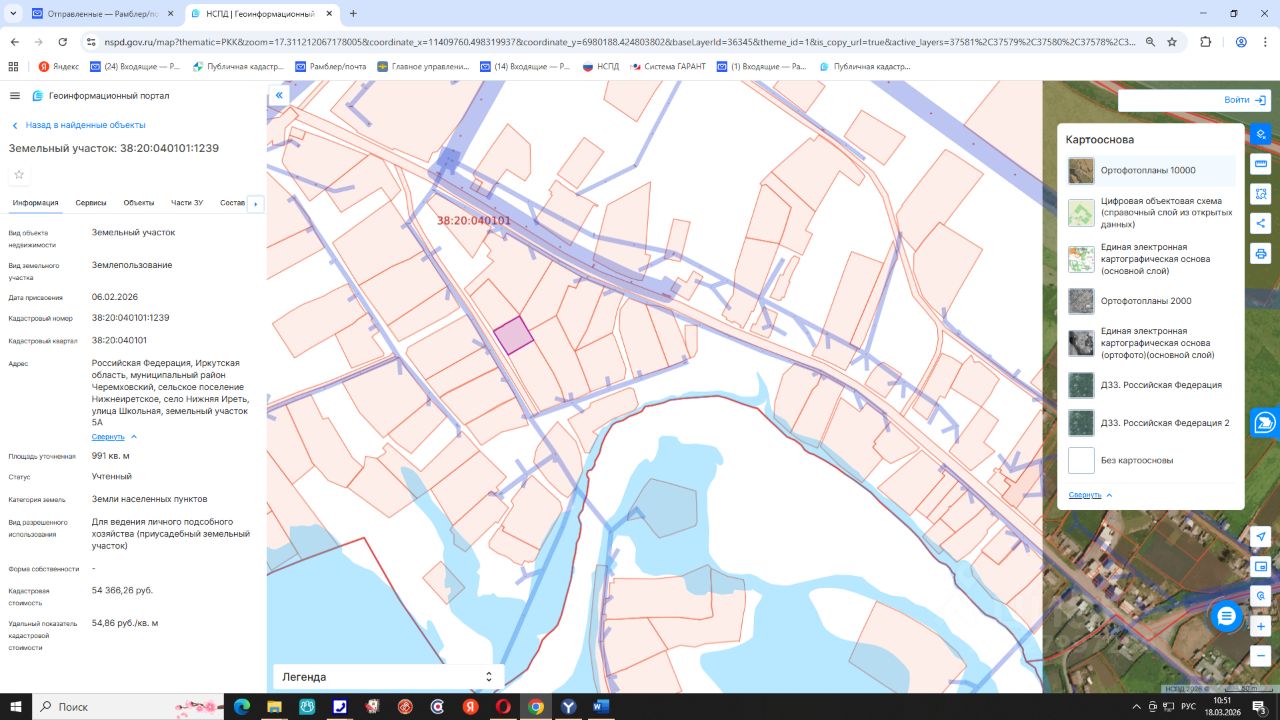Select the Ортофотопланы 10000 basemap
The width and height of the screenshot is (1280, 720).
[1150, 171]
